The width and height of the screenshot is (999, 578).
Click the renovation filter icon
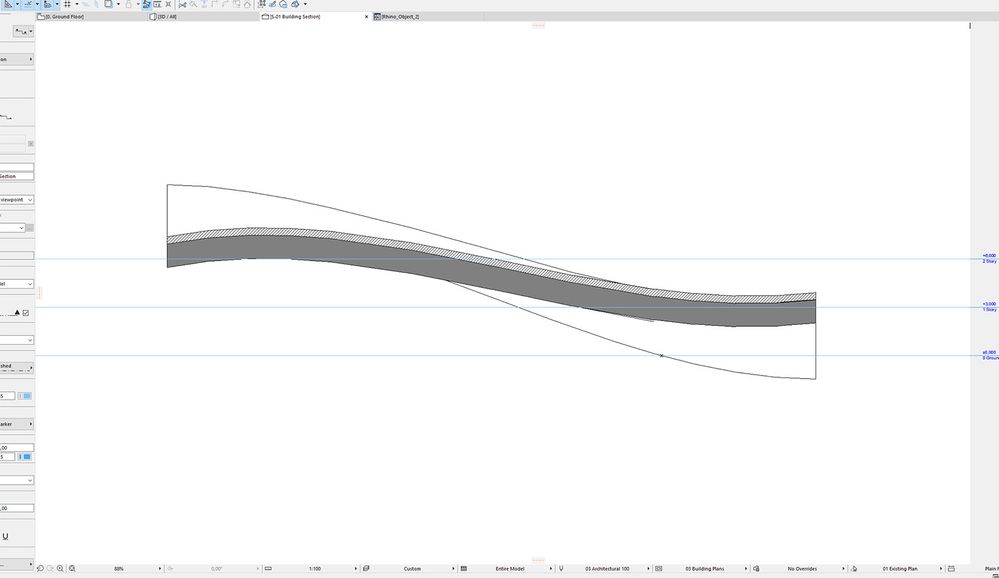[x=854, y=568]
